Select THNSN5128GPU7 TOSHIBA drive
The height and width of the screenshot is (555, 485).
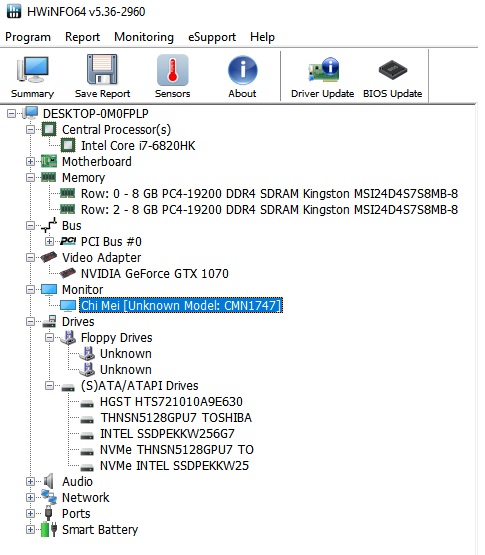point(176,418)
